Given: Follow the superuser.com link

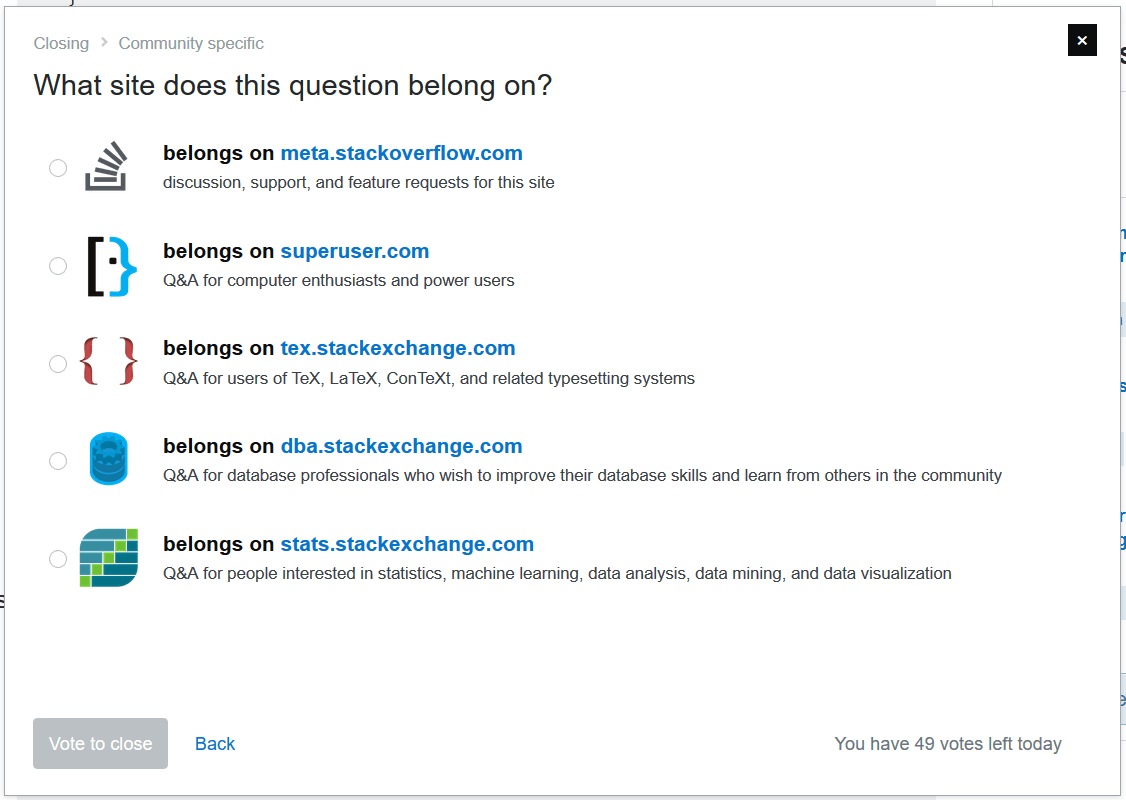Looking at the screenshot, I should (354, 251).
